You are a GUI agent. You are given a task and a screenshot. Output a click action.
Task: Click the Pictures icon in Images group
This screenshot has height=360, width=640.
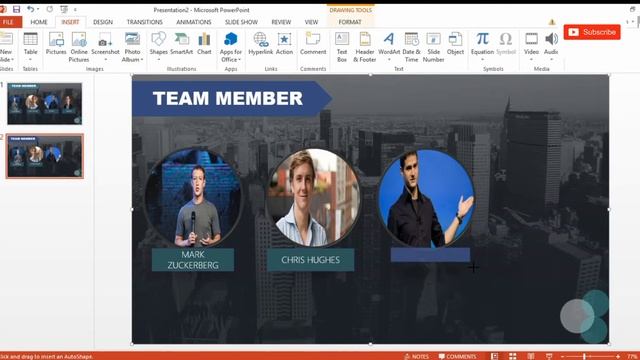point(56,39)
